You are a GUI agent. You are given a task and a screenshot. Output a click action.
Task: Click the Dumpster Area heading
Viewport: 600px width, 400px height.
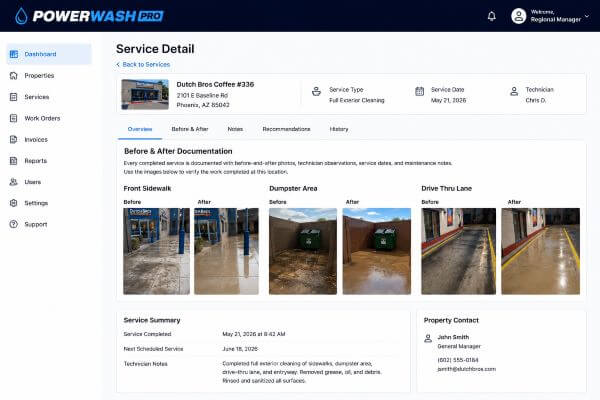(x=293, y=188)
